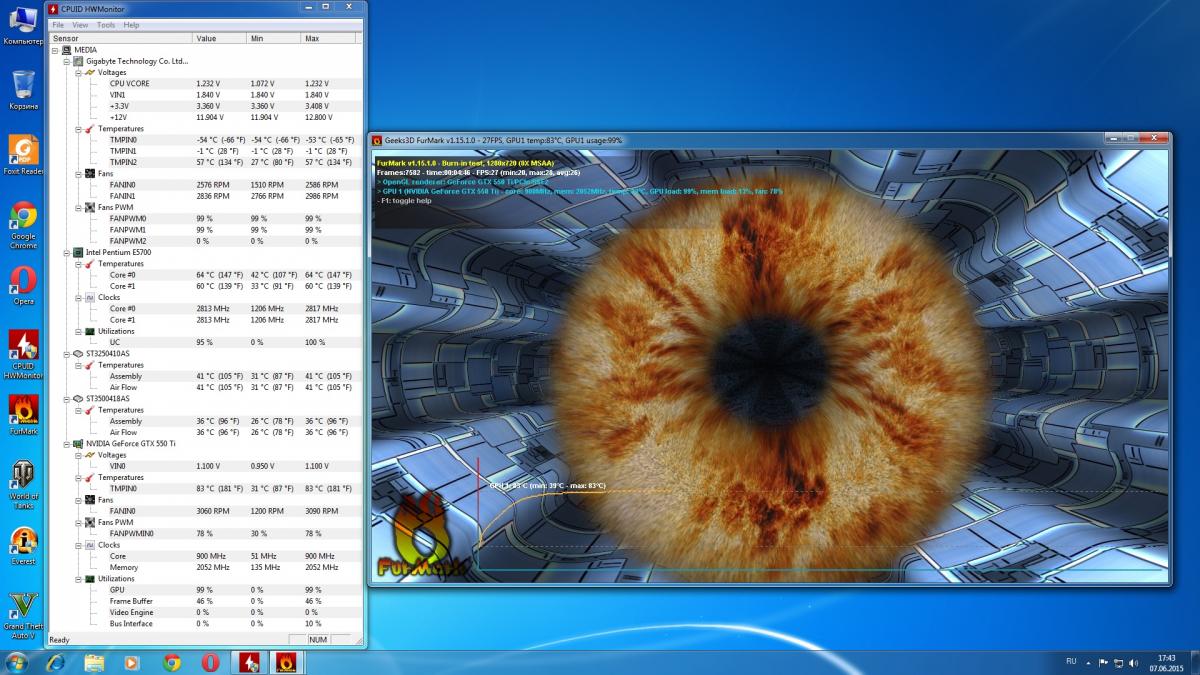Click the graphics card icon beside NVIDIA GeForce

click(x=78, y=443)
